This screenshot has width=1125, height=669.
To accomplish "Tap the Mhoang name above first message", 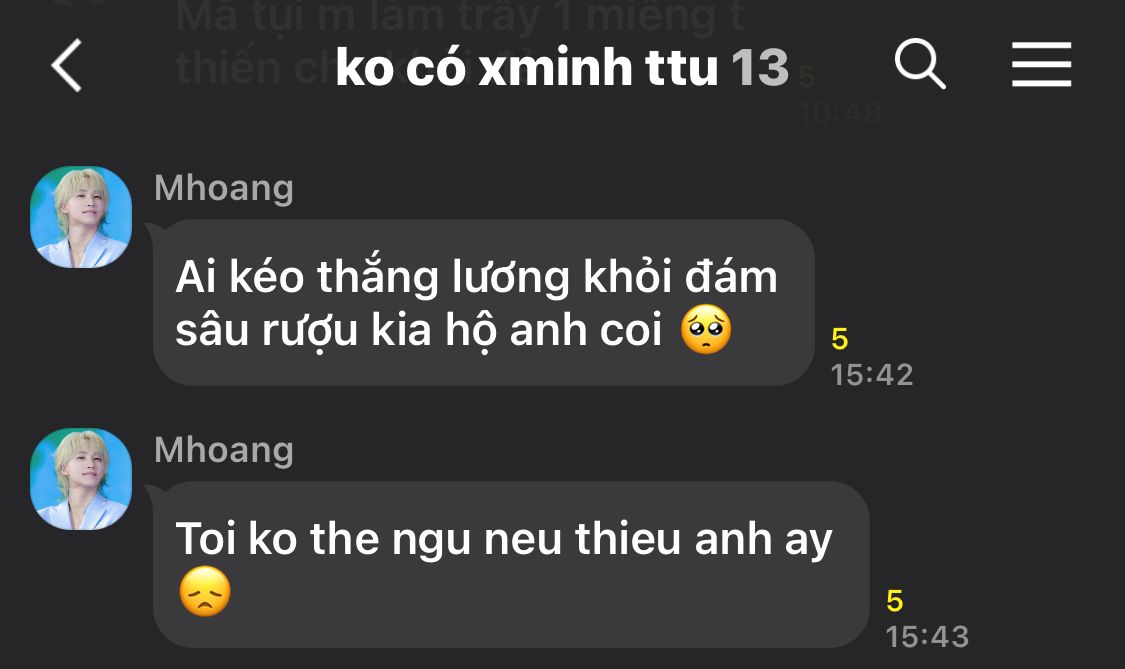I will tap(224, 188).
